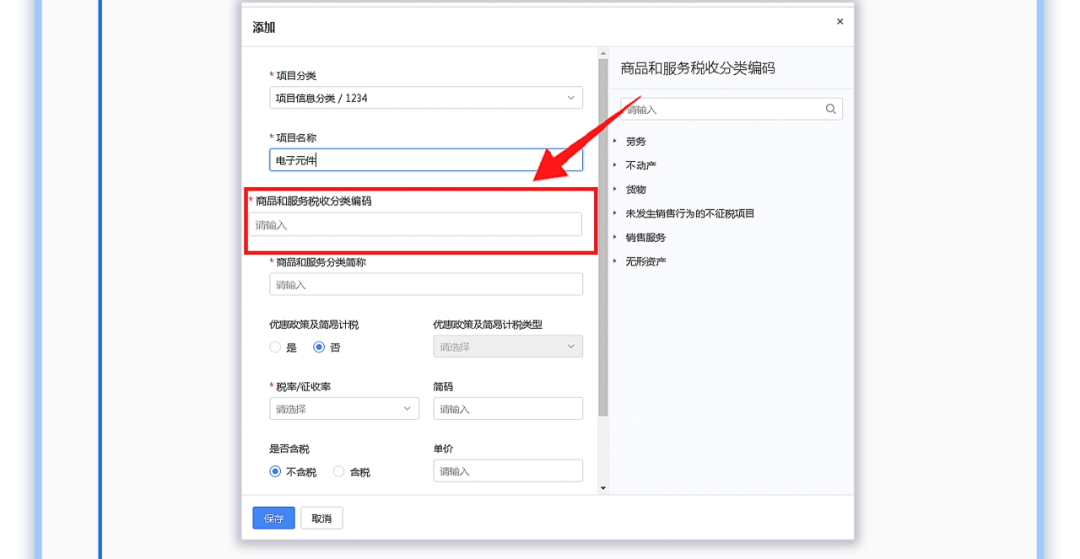The height and width of the screenshot is (559, 1080).
Task: Choose the 含税 radio option
Action: tap(339, 471)
